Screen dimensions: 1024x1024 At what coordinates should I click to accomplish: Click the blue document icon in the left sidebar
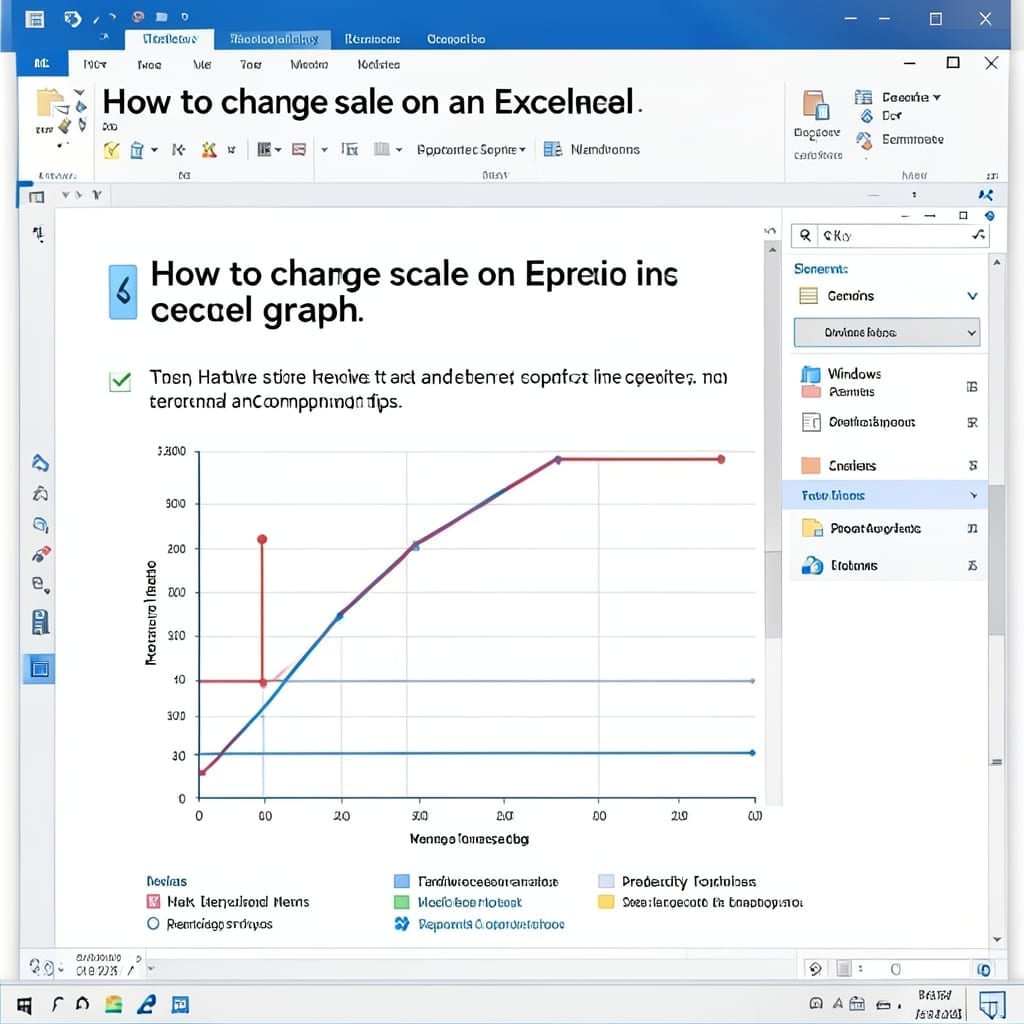pos(40,622)
